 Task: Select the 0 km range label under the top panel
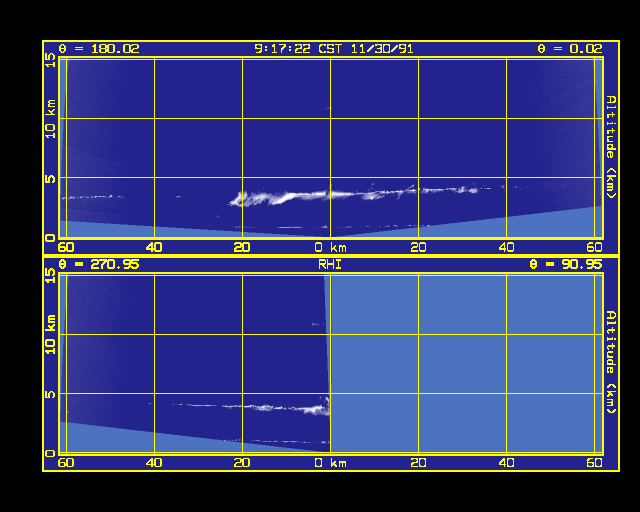click(331, 247)
